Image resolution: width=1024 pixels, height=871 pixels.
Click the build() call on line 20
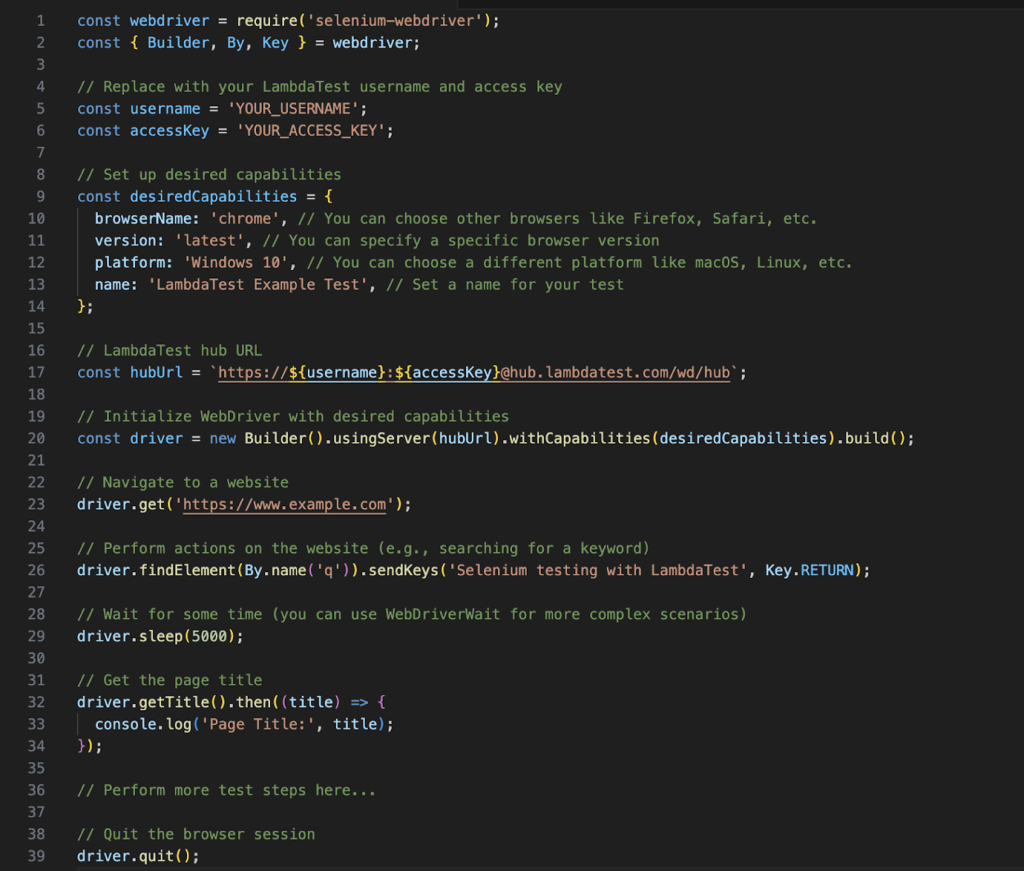pyautogui.click(x=875, y=438)
